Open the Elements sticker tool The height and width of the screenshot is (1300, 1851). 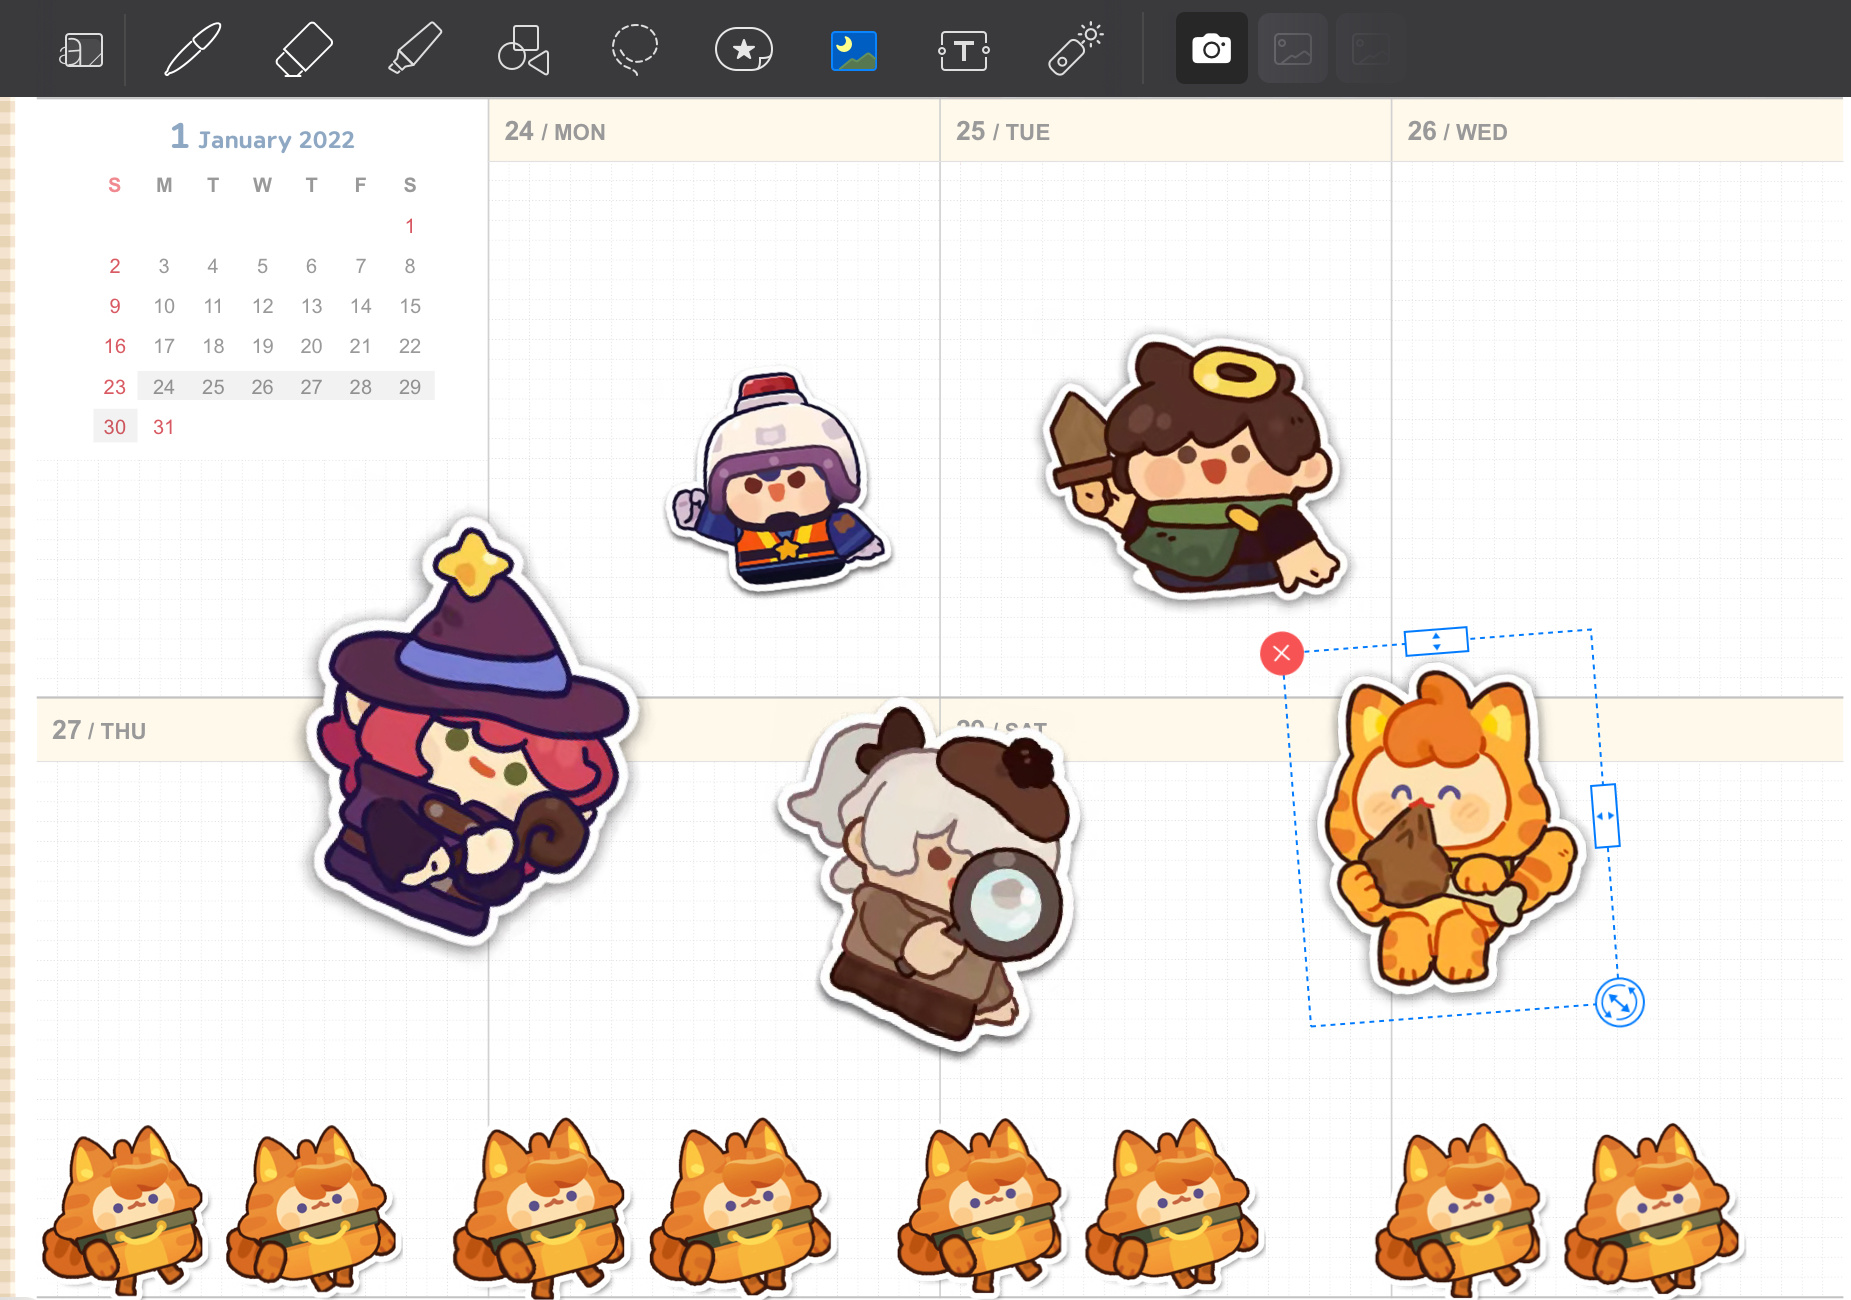tap(744, 49)
